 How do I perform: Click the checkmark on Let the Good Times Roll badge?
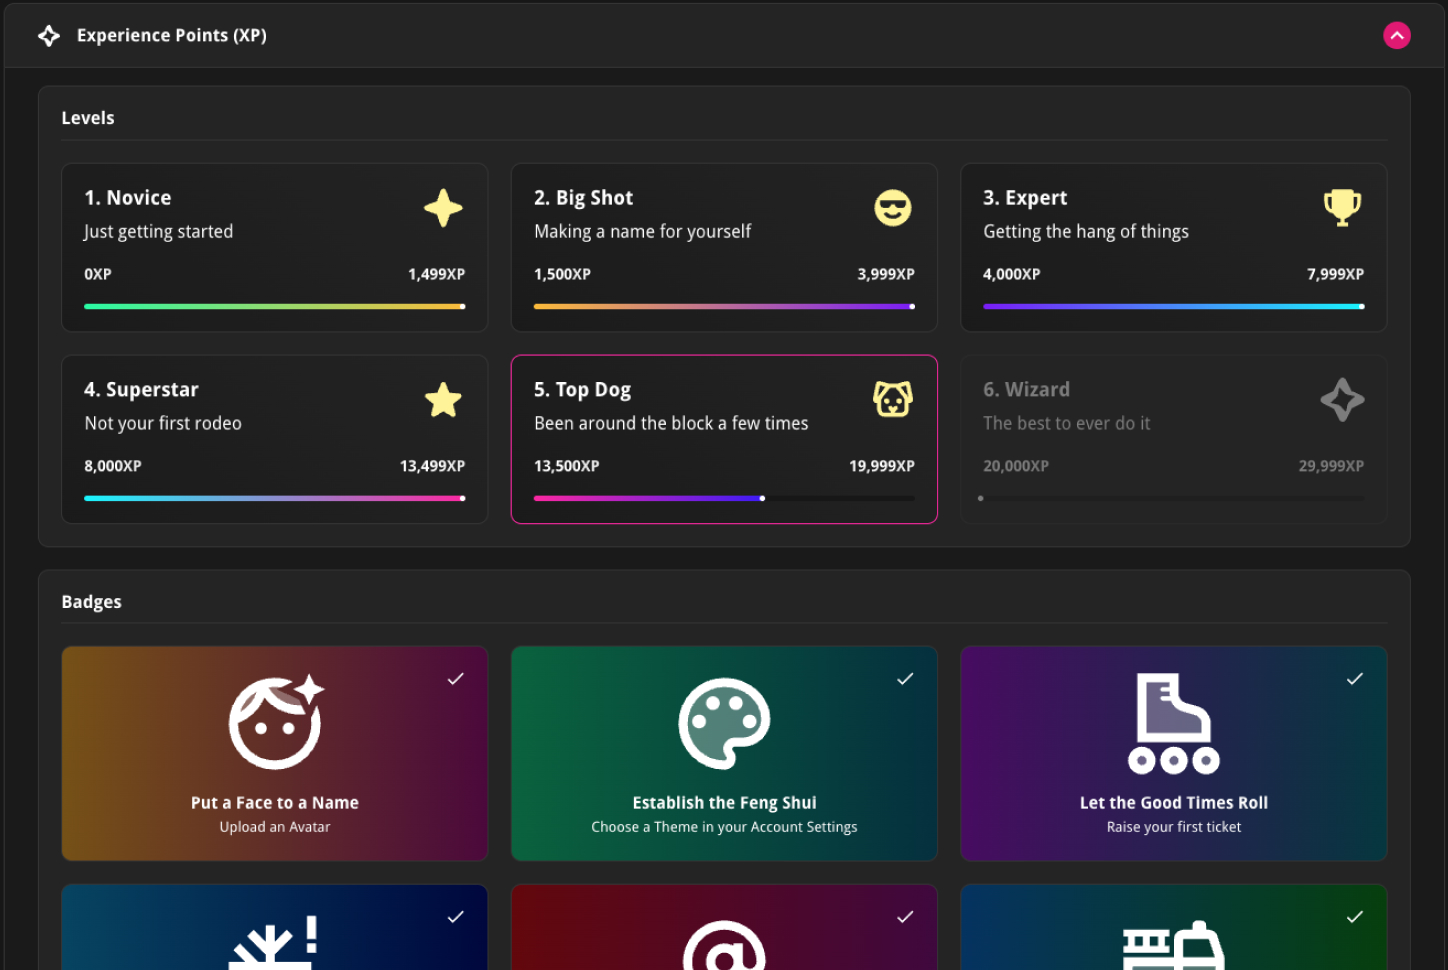tap(1355, 679)
